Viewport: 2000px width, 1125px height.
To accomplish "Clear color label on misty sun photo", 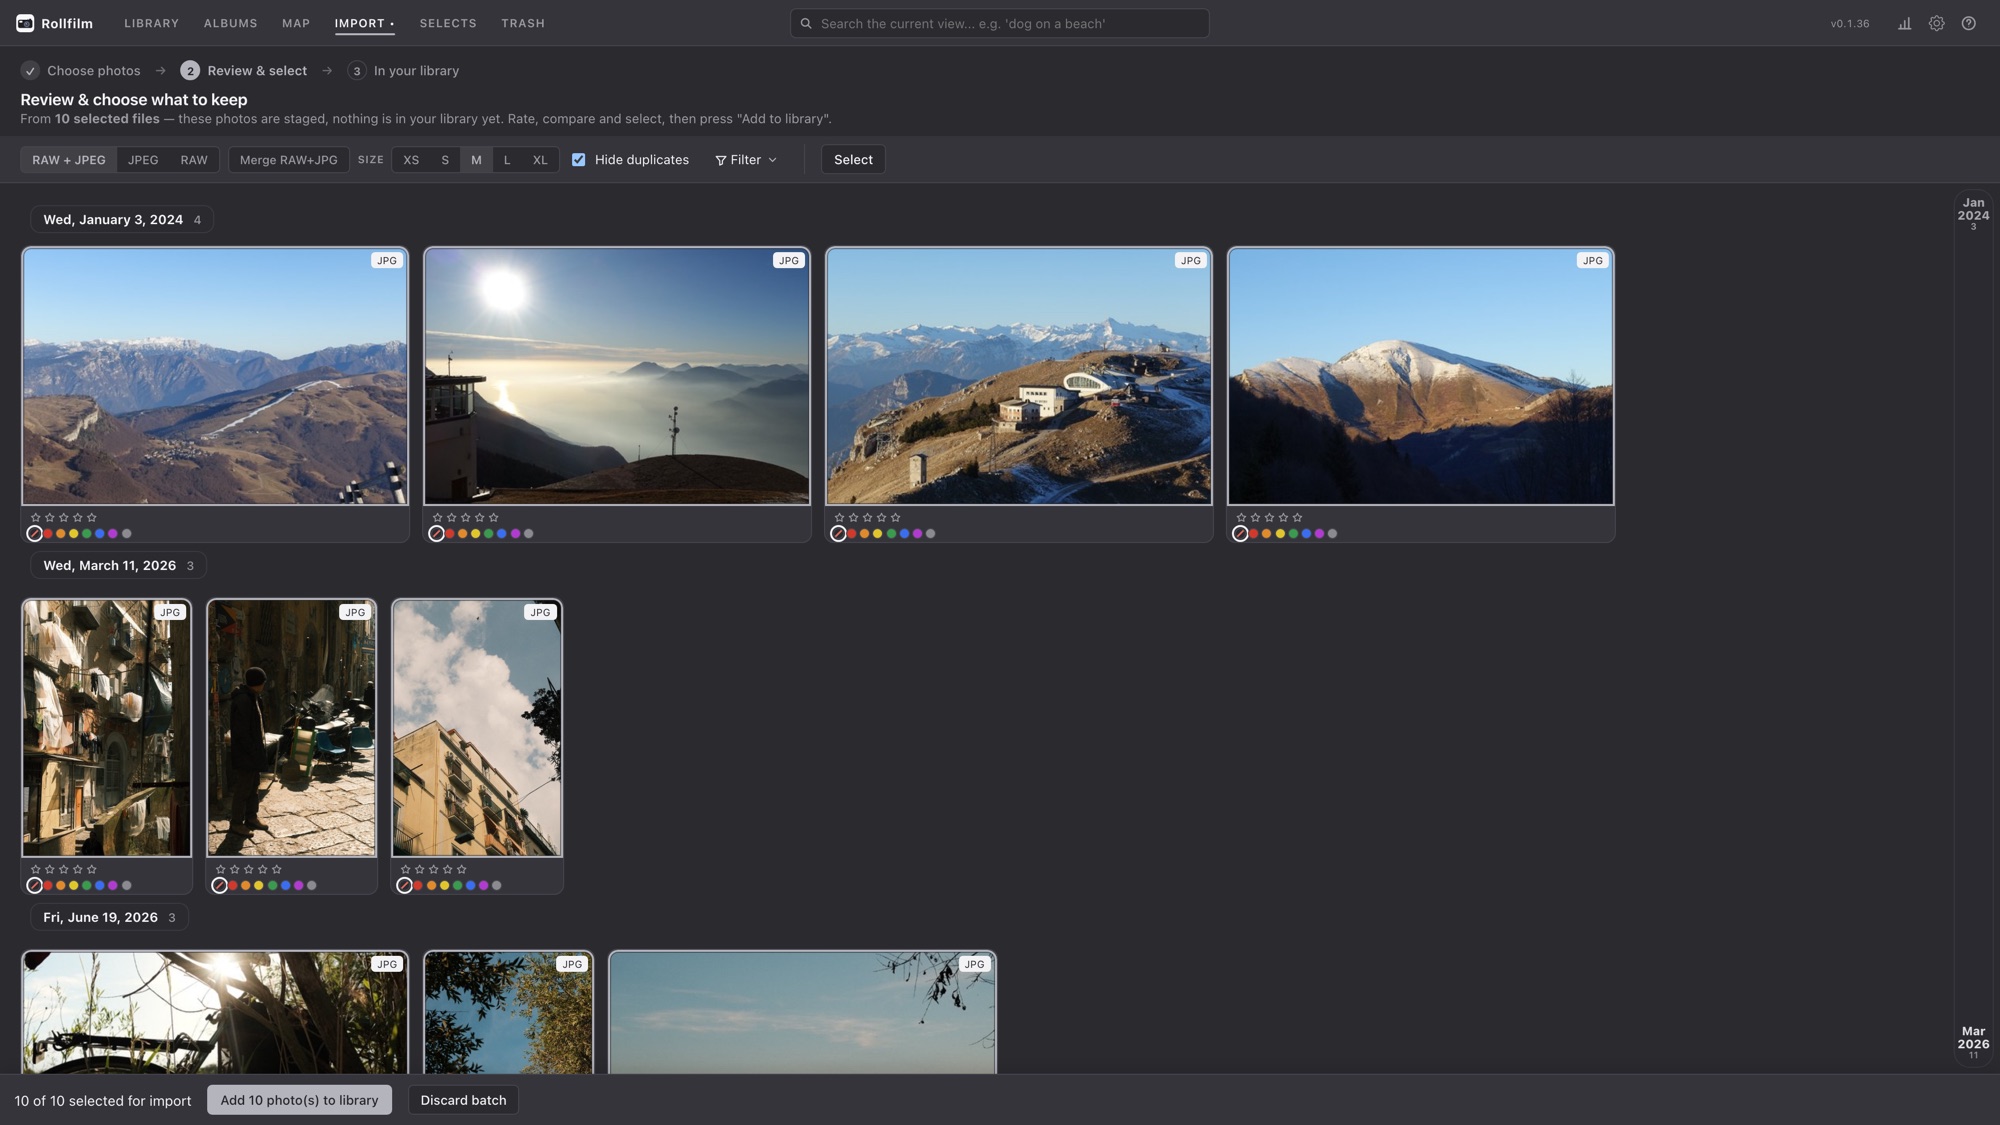I will pyautogui.click(x=436, y=534).
